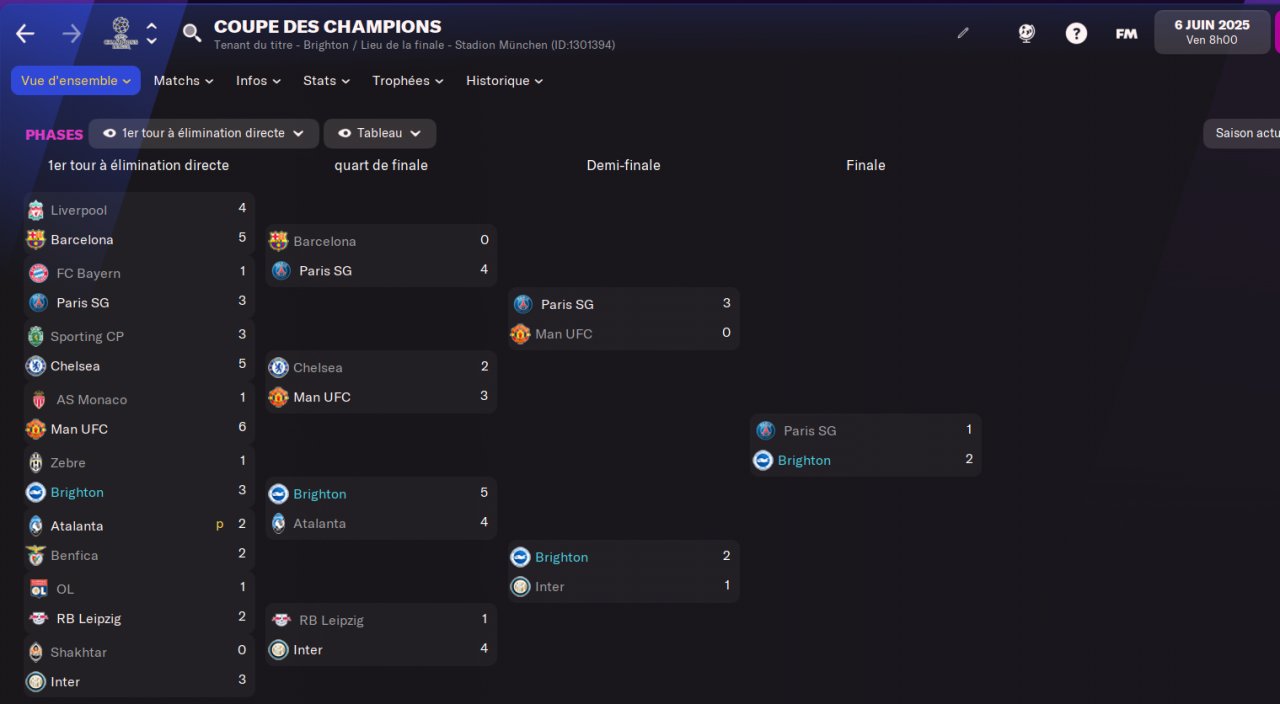Click the pencil edit icon
The height and width of the screenshot is (704, 1280).
tap(963, 33)
